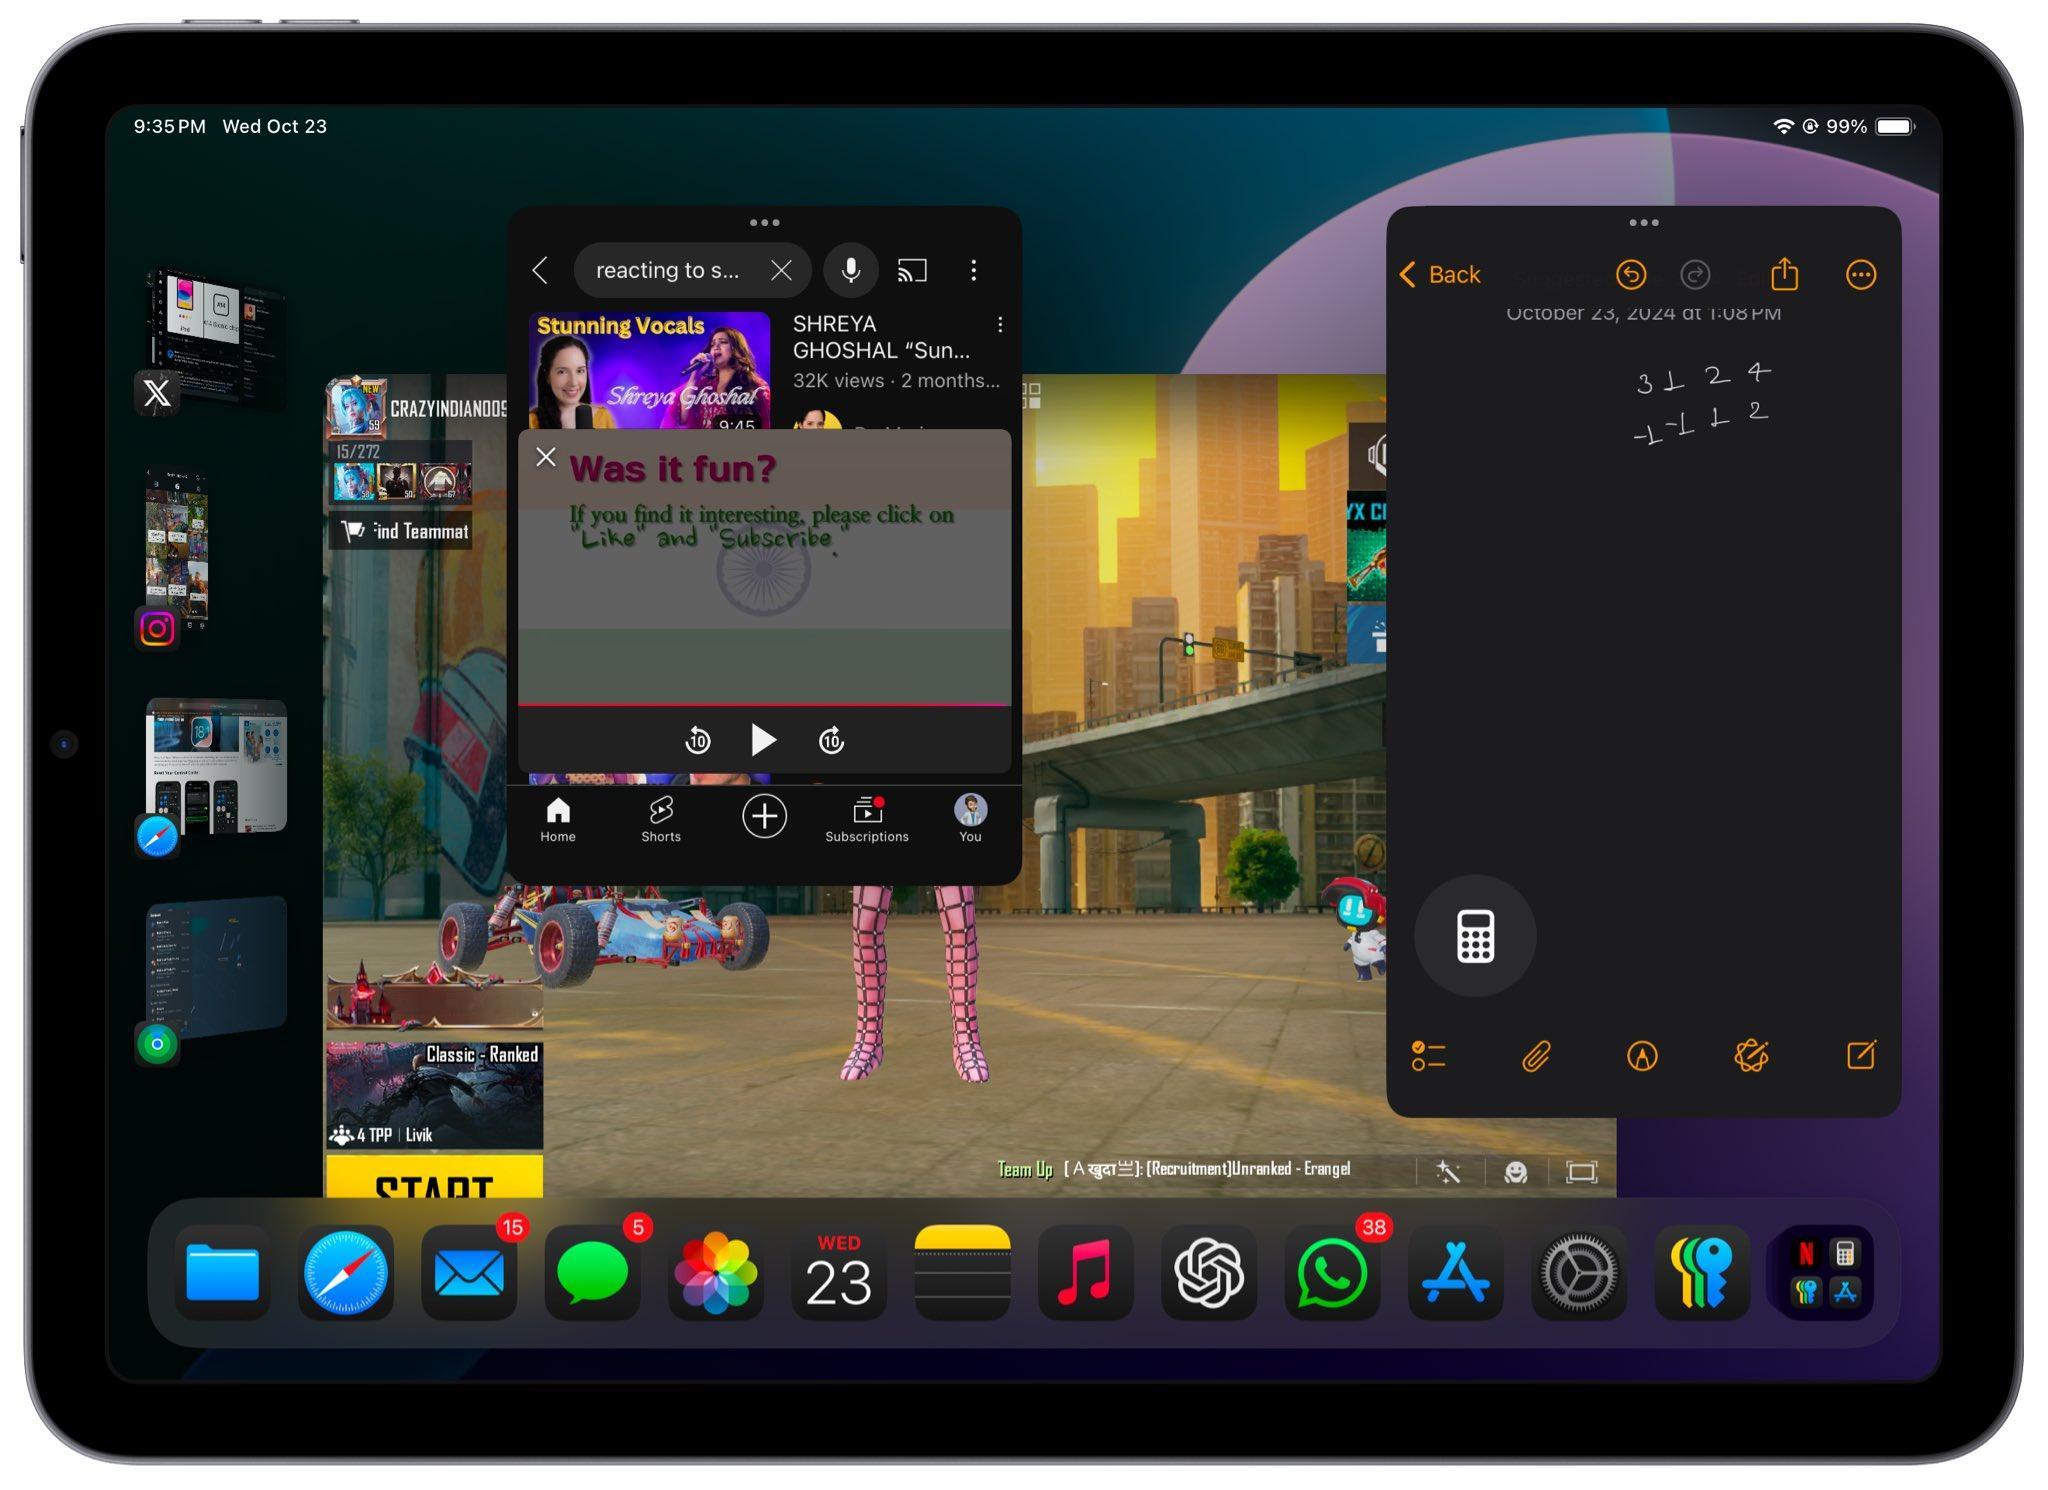The image size is (2048, 1490).
Task: Skip forward 10 seconds in miniplayer
Action: click(x=831, y=740)
